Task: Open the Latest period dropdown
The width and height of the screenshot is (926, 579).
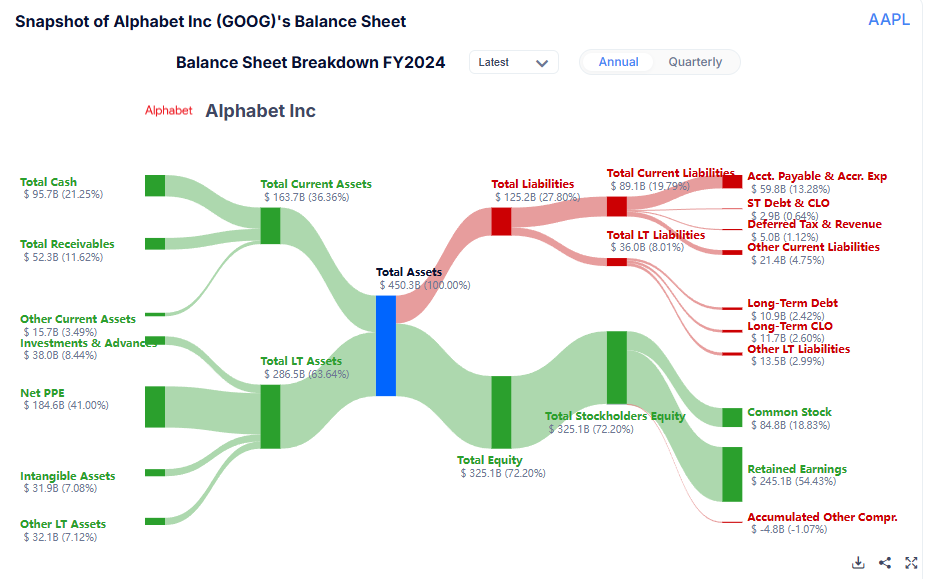Action: pos(514,62)
